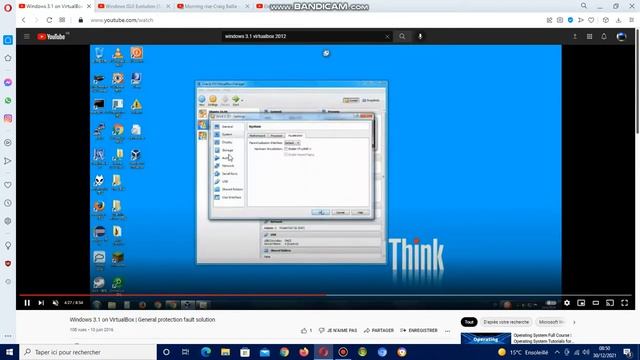Click the cast to TV icon
640x360 pixels.
pos(610,303)
